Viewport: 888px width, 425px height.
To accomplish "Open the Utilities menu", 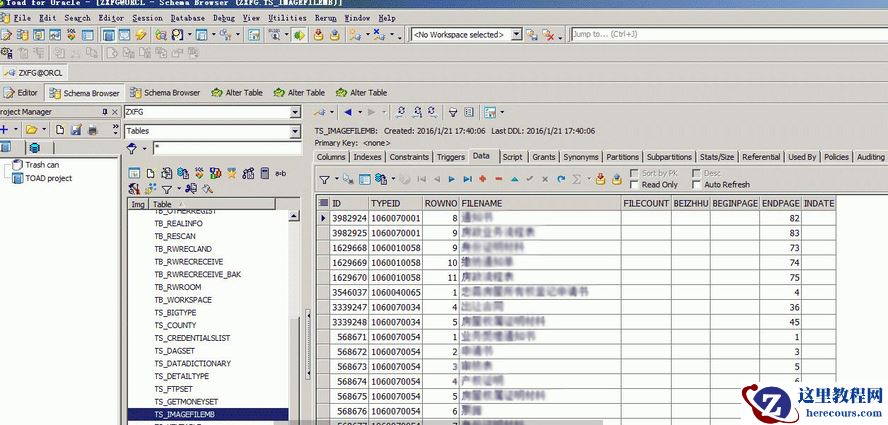I will pyautogui.click(x=287, y=18).
